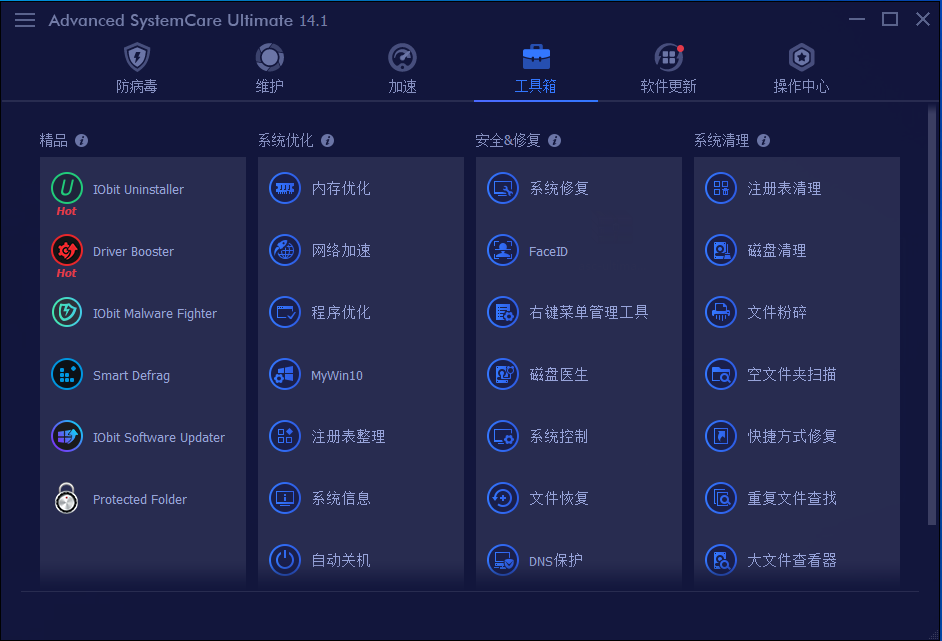Open the 软件更新 tab
Image resolution: width=942 pixels, height=641 pixels.
click(669, 69)
